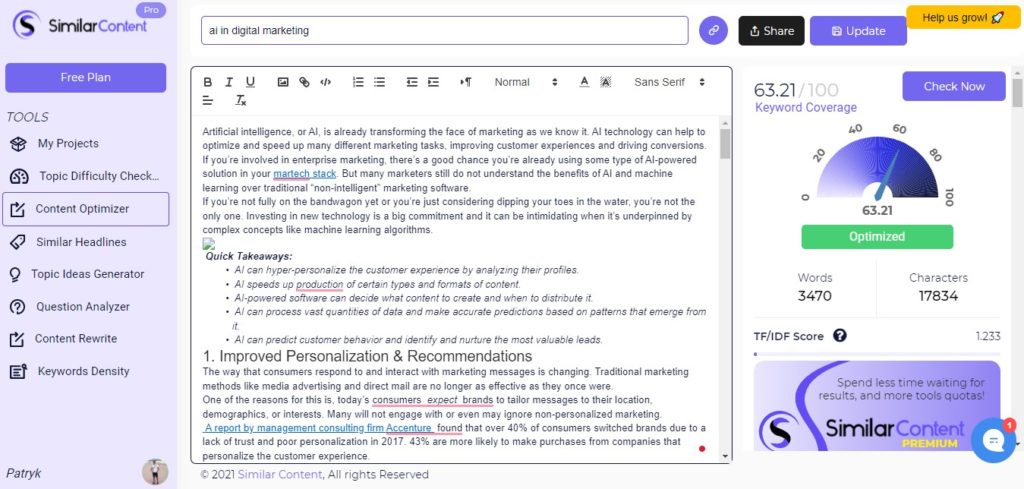Viewport: 1024px width, 489px height.
Task: Click the Patryk user avatar
Action: click(155, 472)
